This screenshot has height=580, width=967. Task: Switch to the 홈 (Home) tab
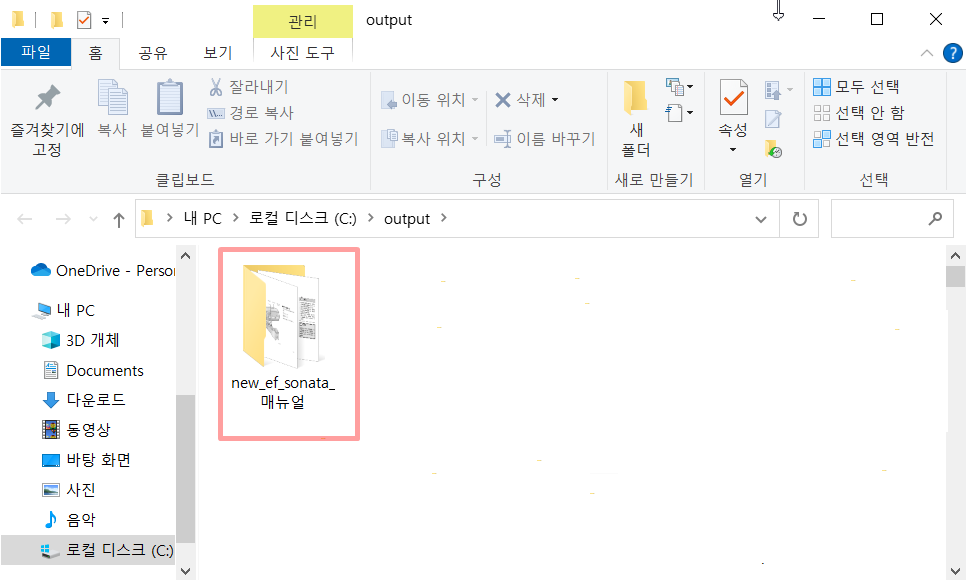pos(96,53)
